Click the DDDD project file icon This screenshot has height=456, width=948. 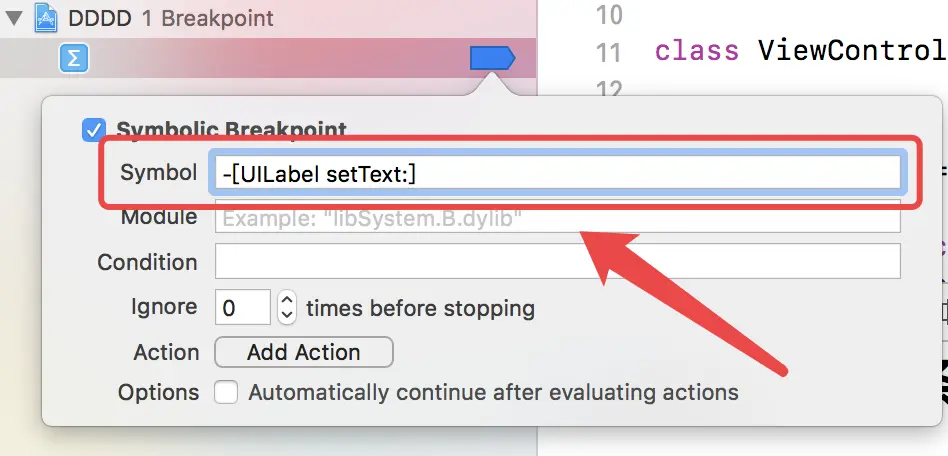47,18
